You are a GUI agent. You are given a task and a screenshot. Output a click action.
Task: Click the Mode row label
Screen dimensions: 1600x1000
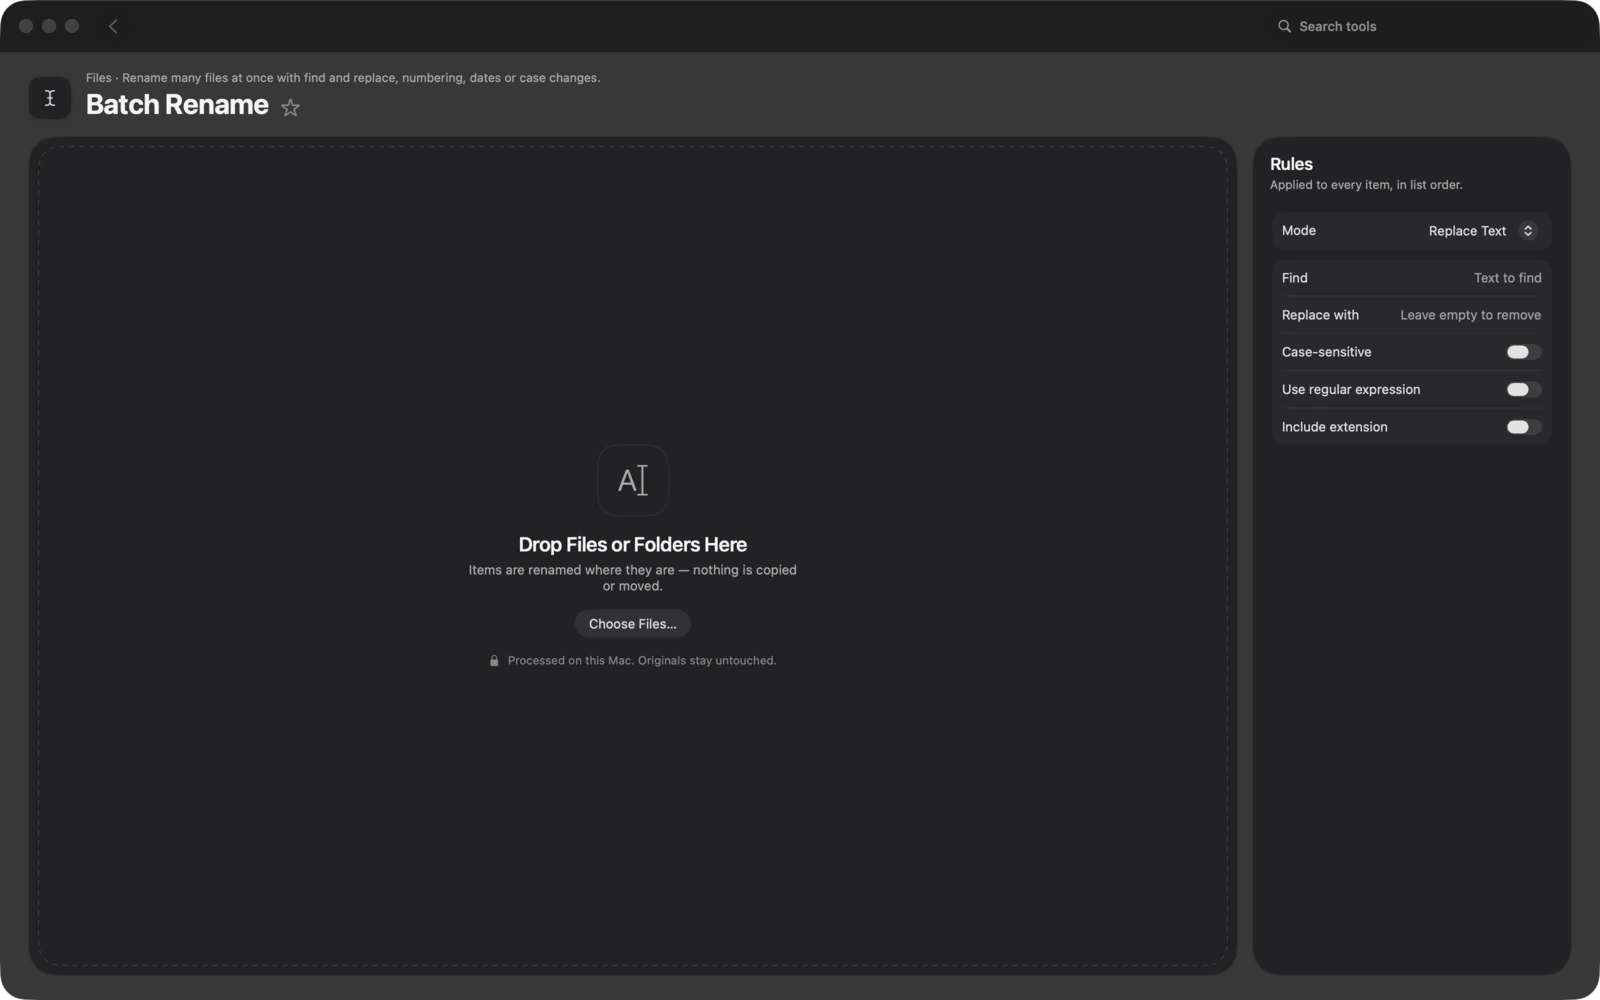click(x=1298, y=231)
